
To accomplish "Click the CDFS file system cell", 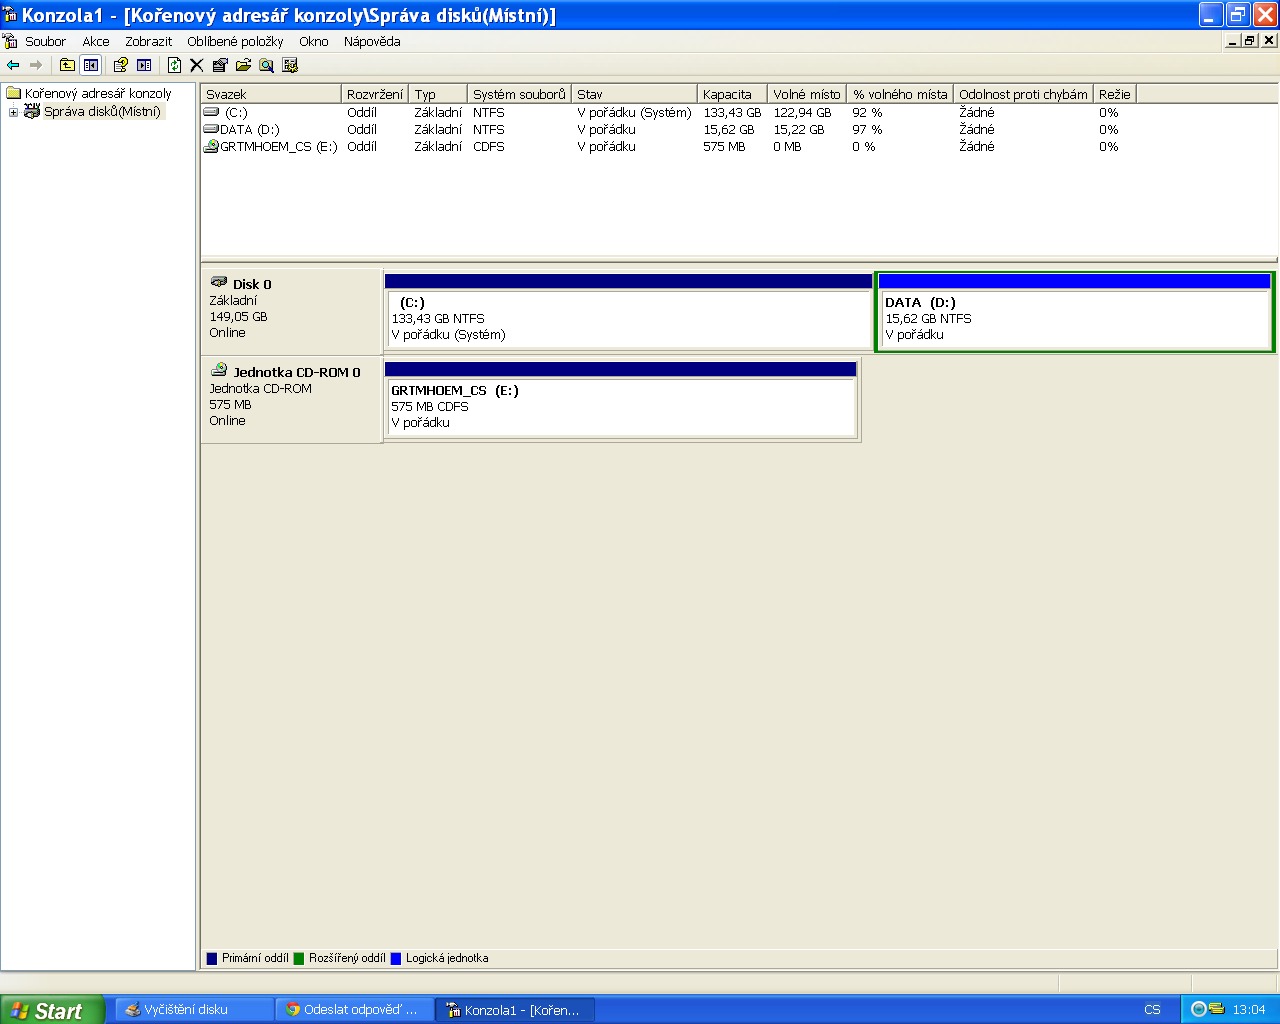I will (x=489, y=147).
